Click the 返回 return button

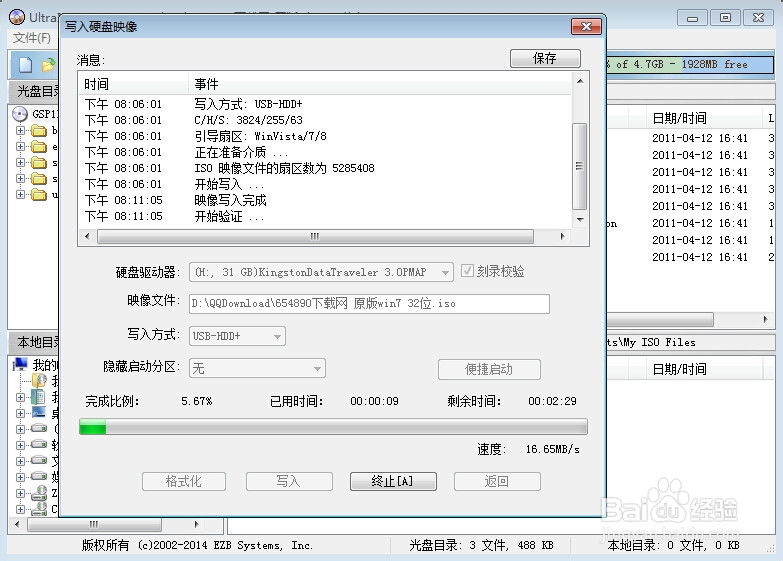pos(497,481)
